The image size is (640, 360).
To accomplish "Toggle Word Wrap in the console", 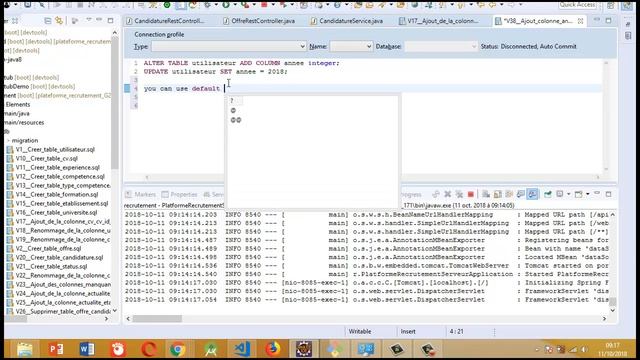I will click(x=509, y=194).
